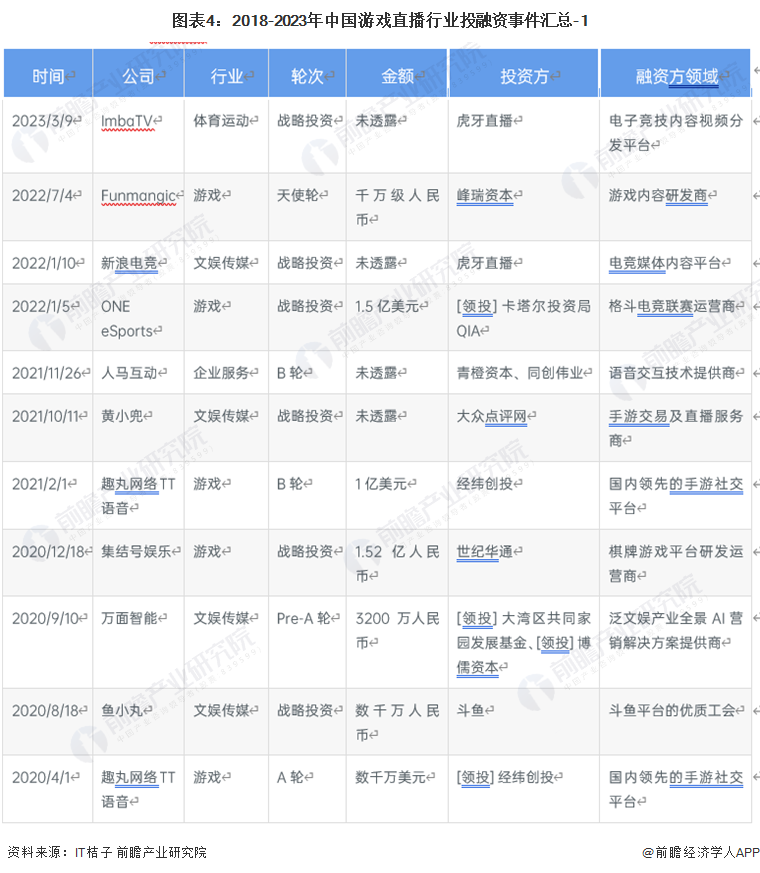Click the 公司 column header
Screen dimensions: 760x873
[139, 75]
